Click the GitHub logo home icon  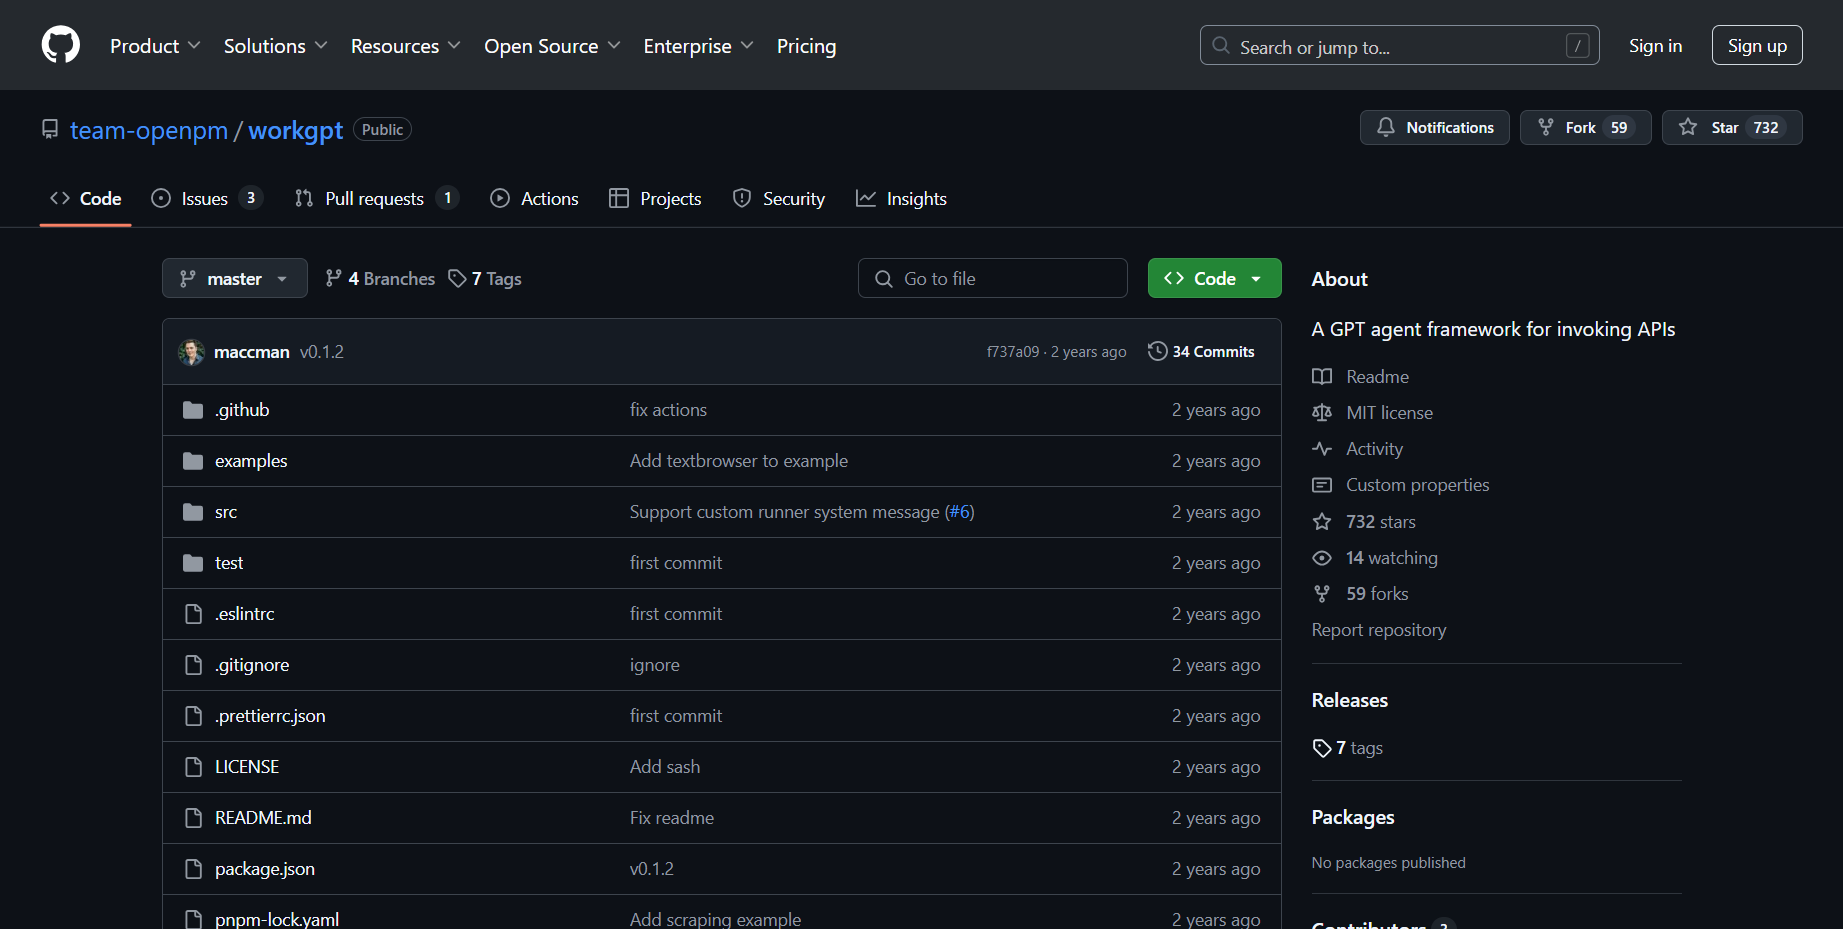(61, 45)
